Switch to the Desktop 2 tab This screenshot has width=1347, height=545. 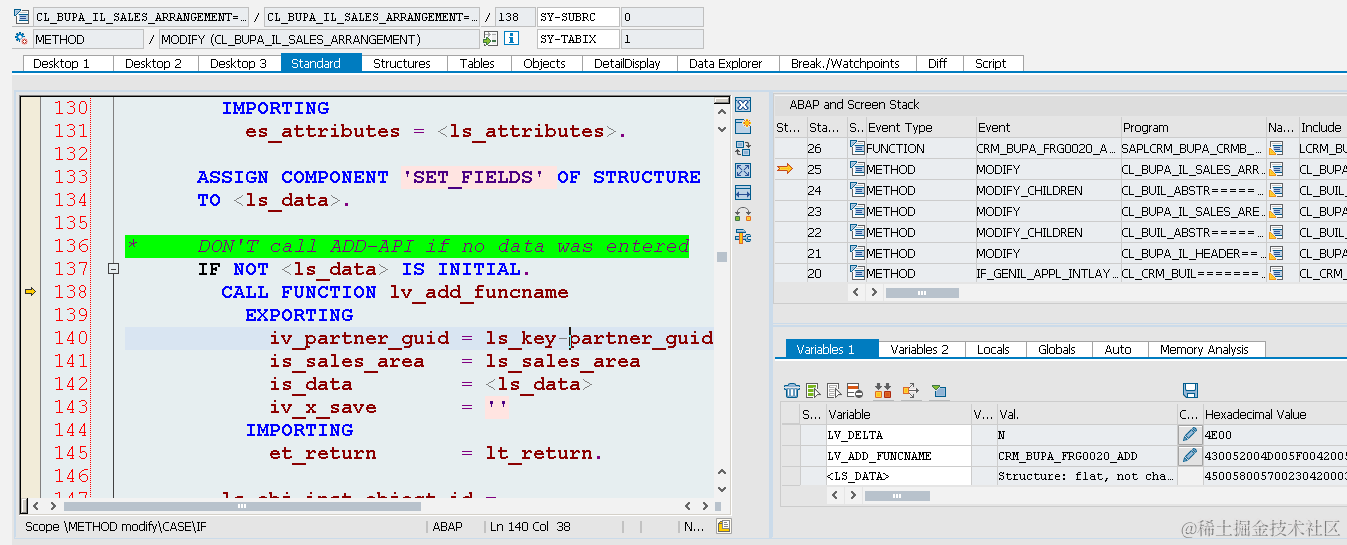click(x=153, y=63)
